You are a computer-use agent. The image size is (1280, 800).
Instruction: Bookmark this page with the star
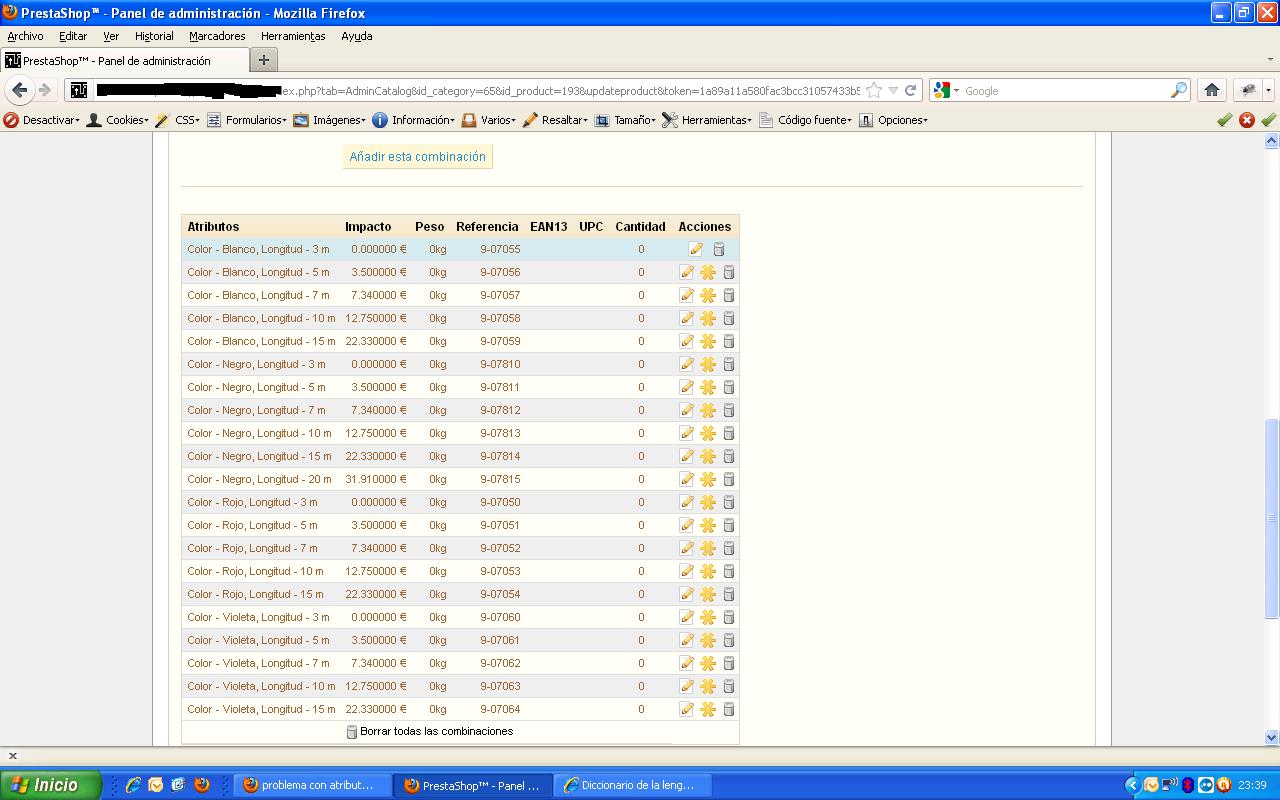[x=874, y=90]
